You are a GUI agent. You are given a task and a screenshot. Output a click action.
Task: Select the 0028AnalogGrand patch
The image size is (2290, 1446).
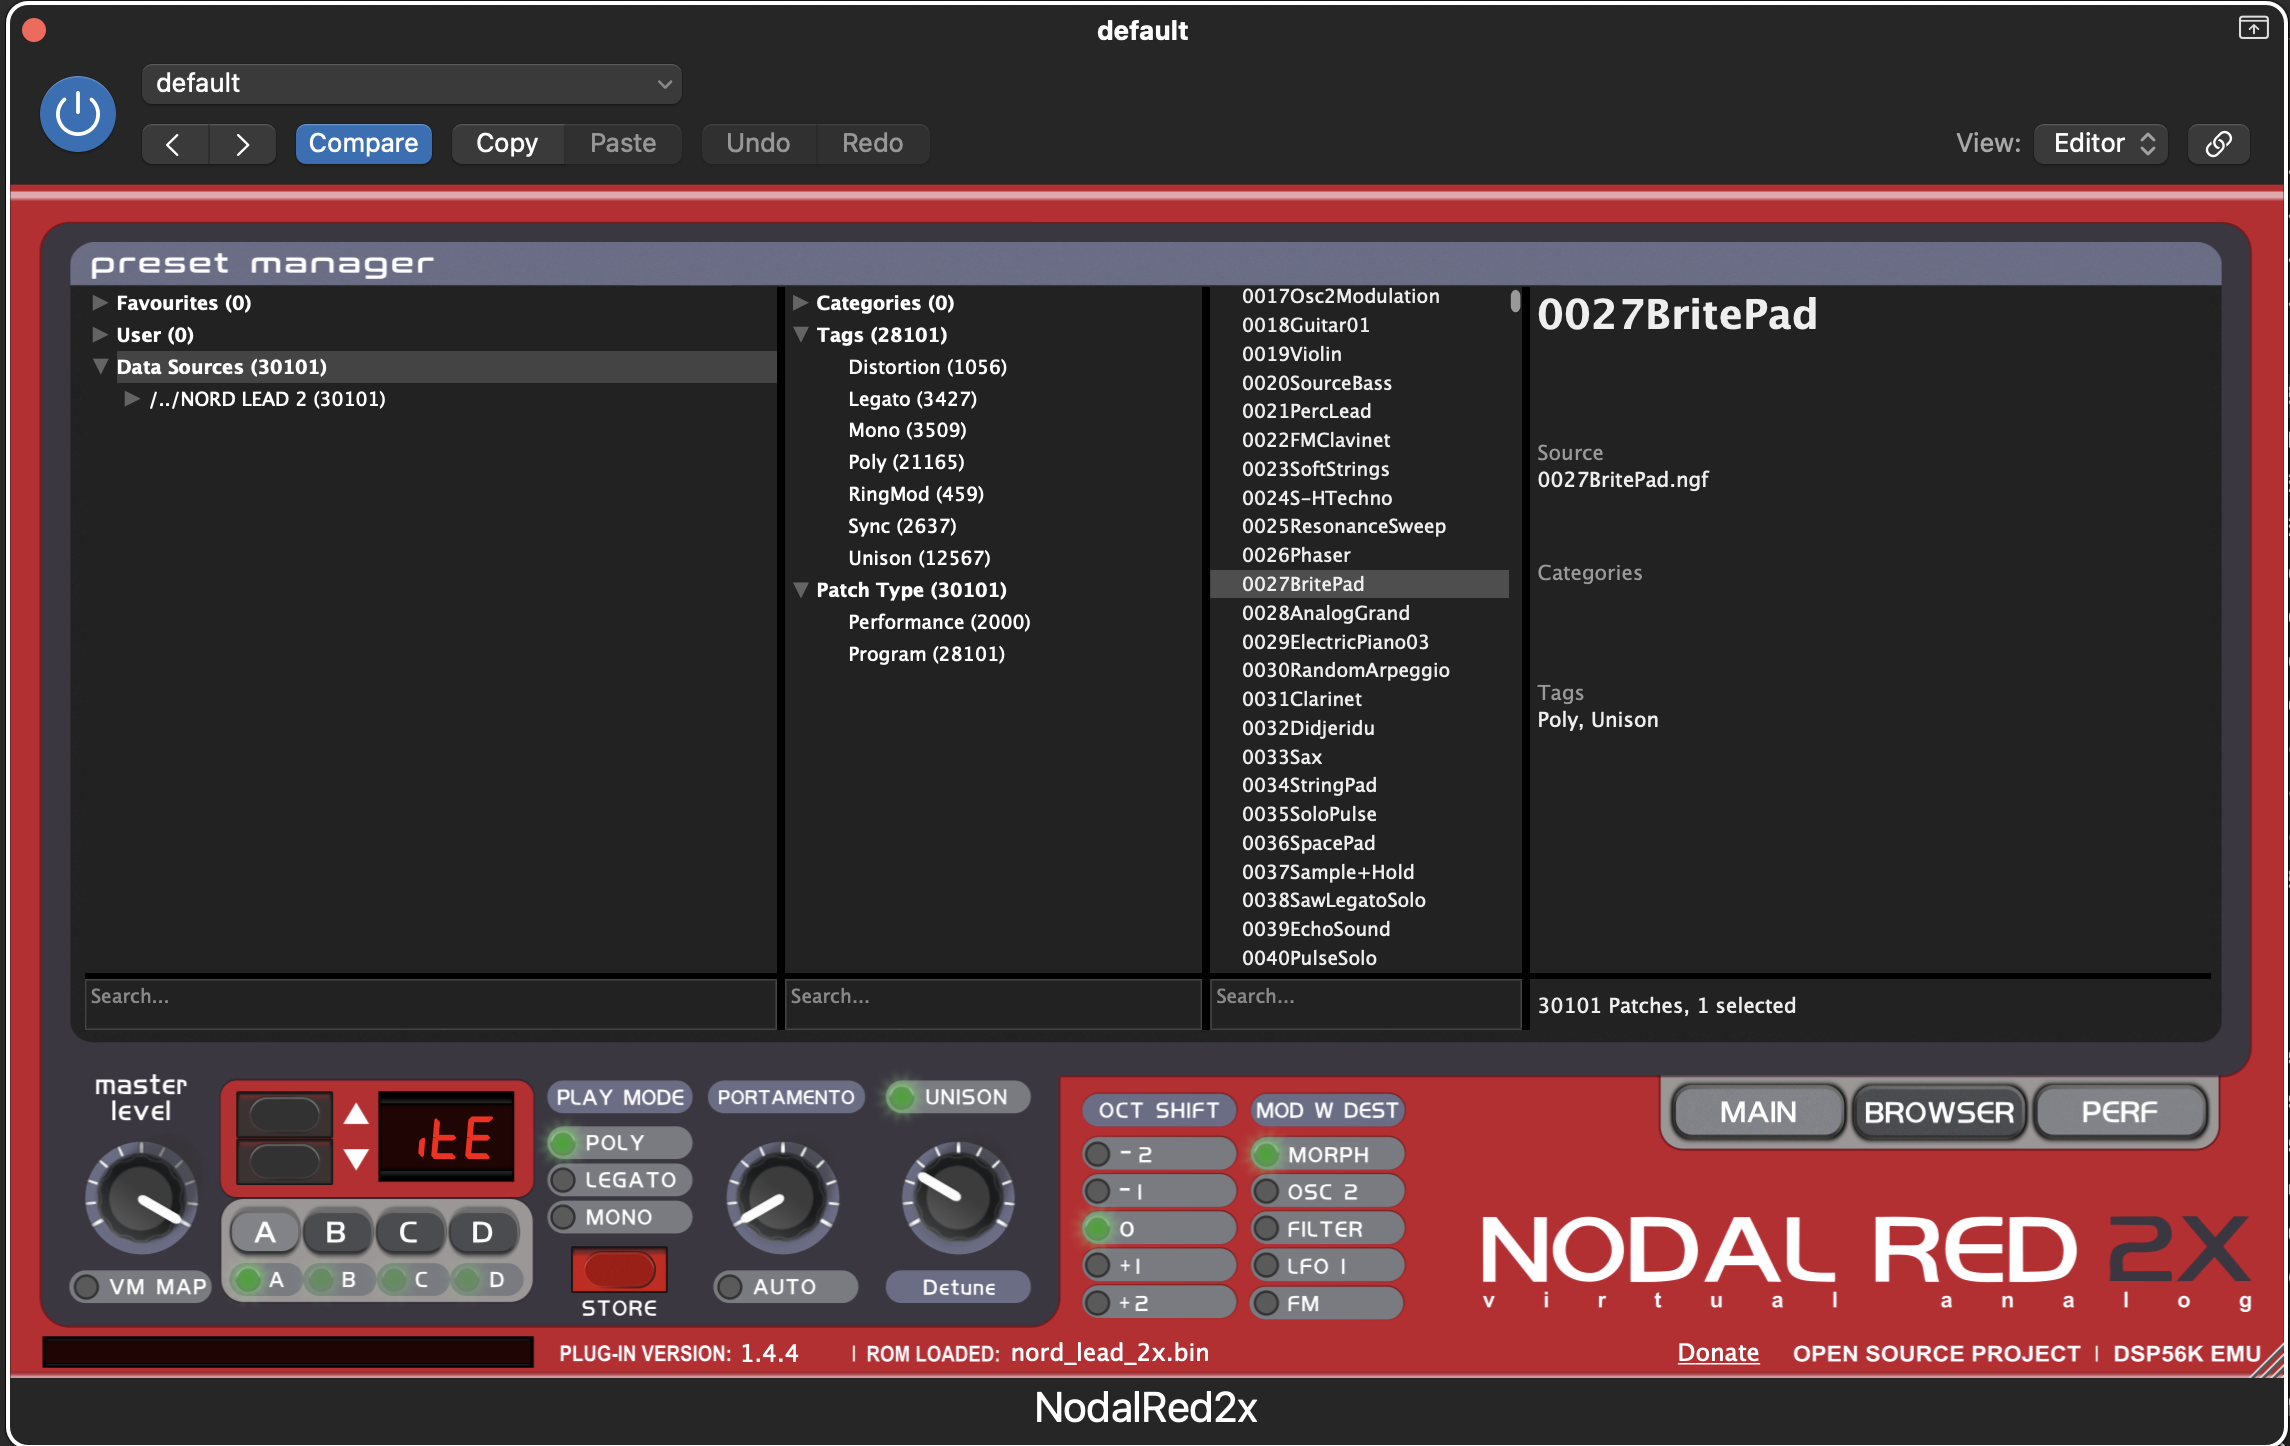[x=1325, y=613]
